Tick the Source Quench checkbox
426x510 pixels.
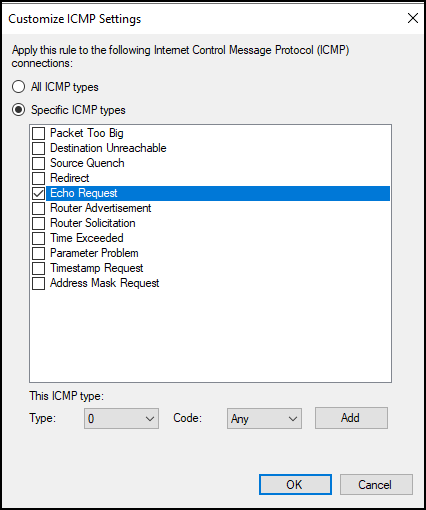(39, 163)
